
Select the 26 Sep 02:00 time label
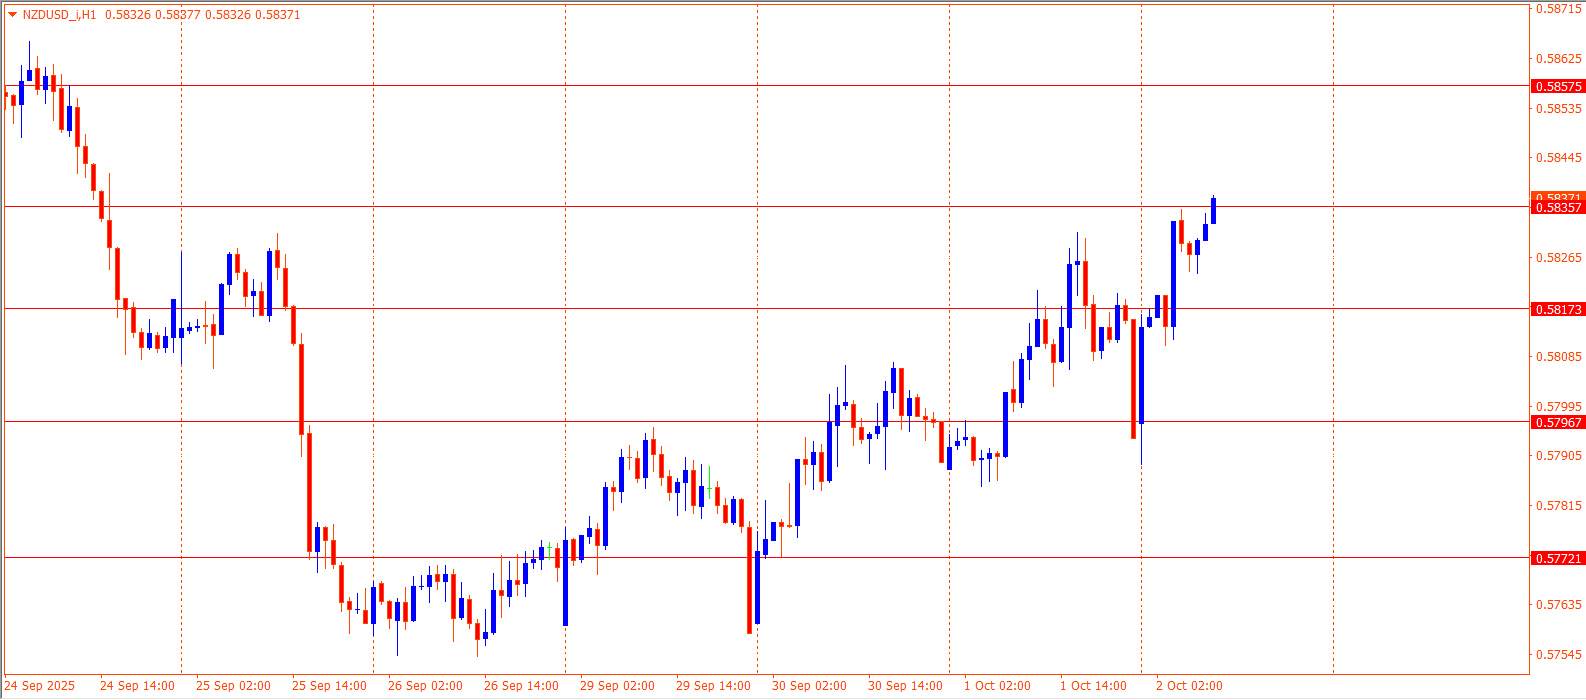(x=425, y=686)
